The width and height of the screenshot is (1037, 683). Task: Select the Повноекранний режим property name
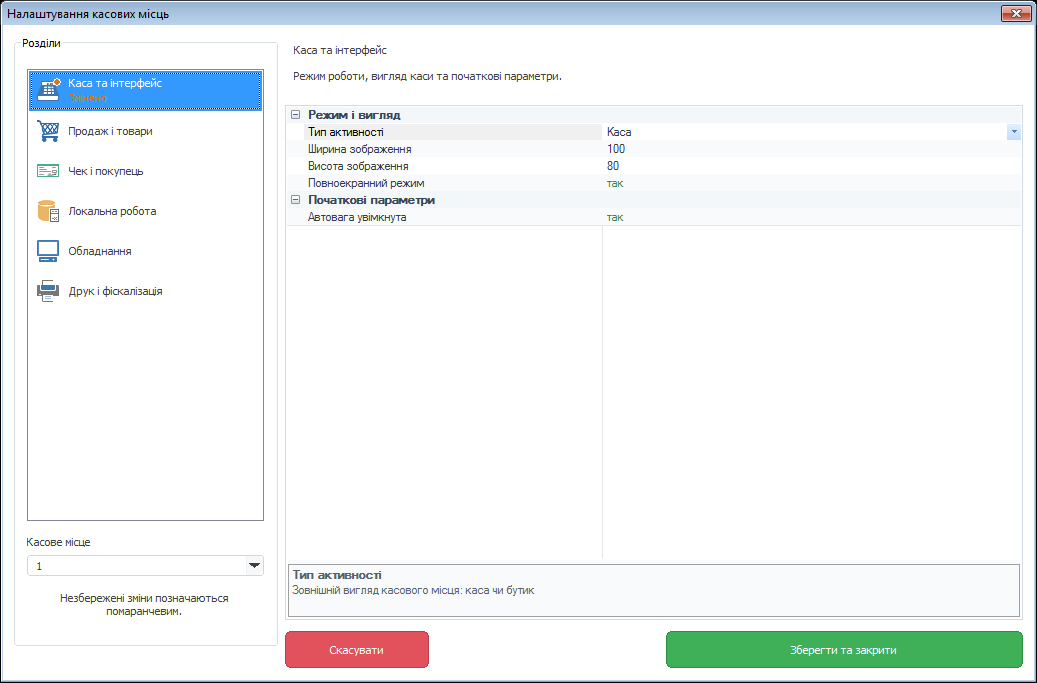click(x=366, y=183)
